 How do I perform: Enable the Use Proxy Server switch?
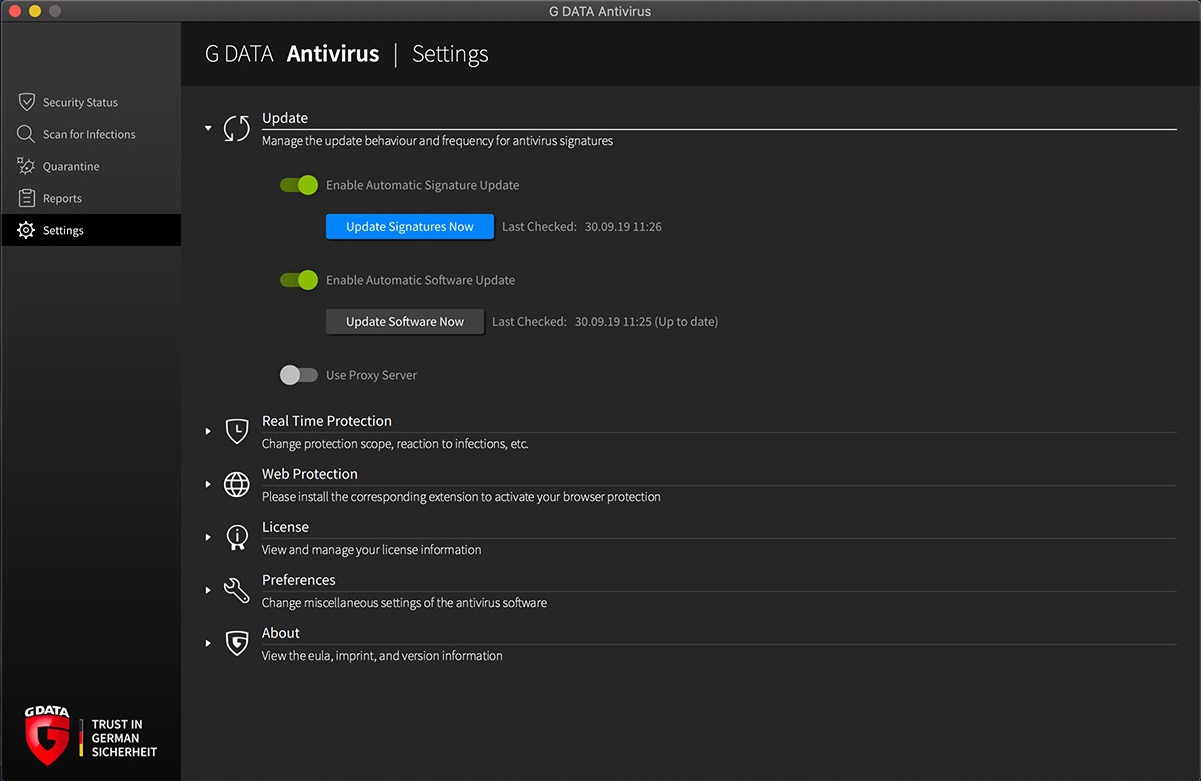(299, 375)
